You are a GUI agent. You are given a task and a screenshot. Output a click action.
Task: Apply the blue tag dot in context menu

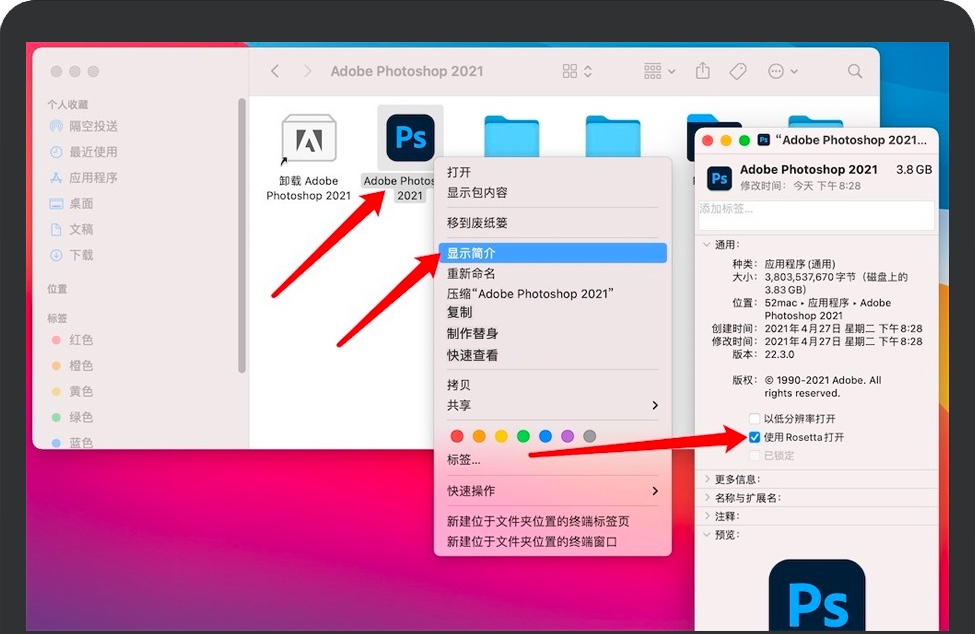coord(545,436)
